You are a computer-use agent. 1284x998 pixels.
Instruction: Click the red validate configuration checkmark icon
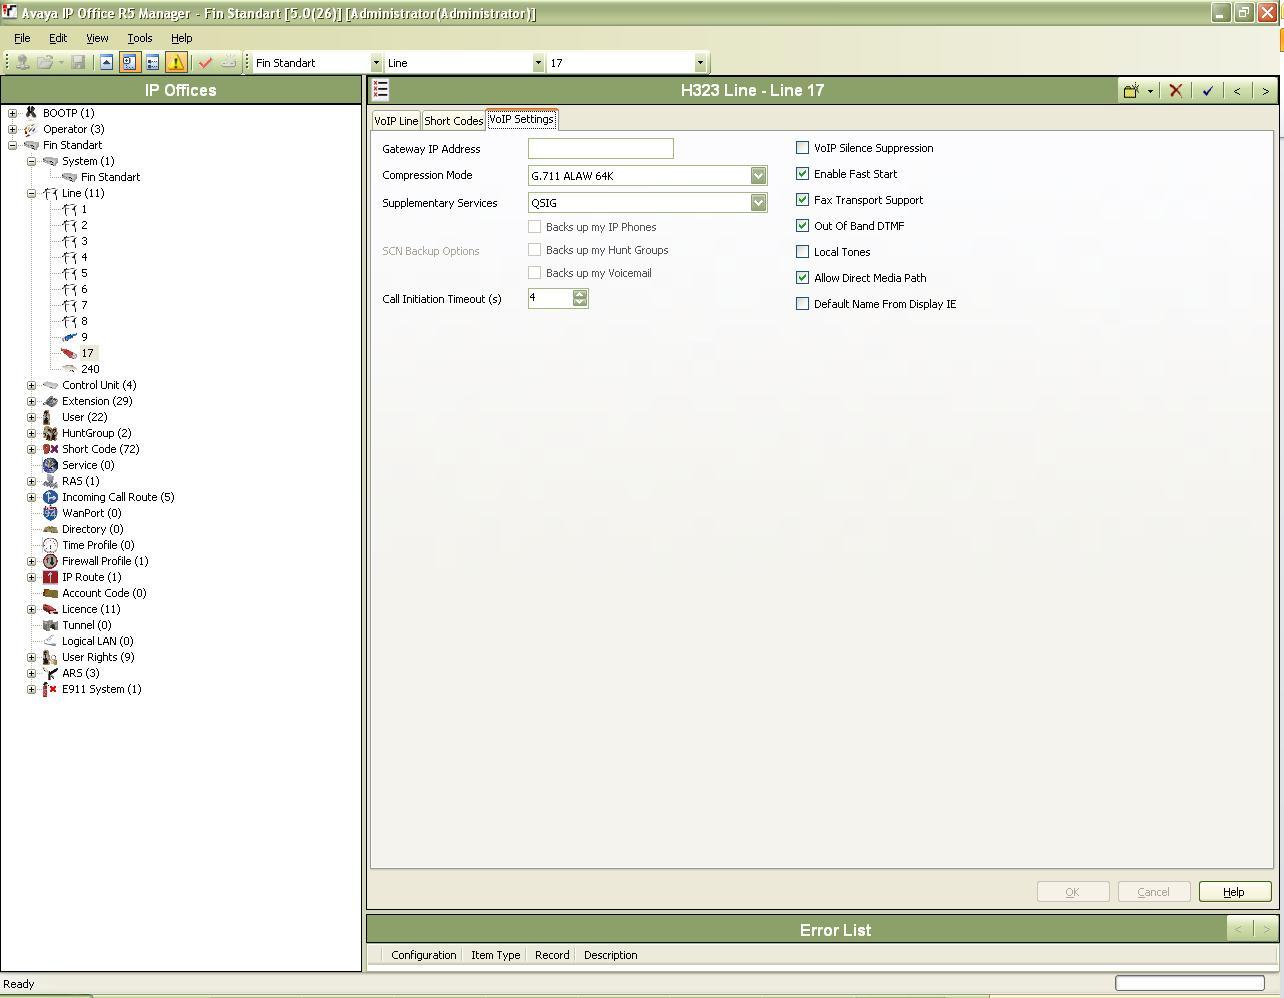coord(205,62)
